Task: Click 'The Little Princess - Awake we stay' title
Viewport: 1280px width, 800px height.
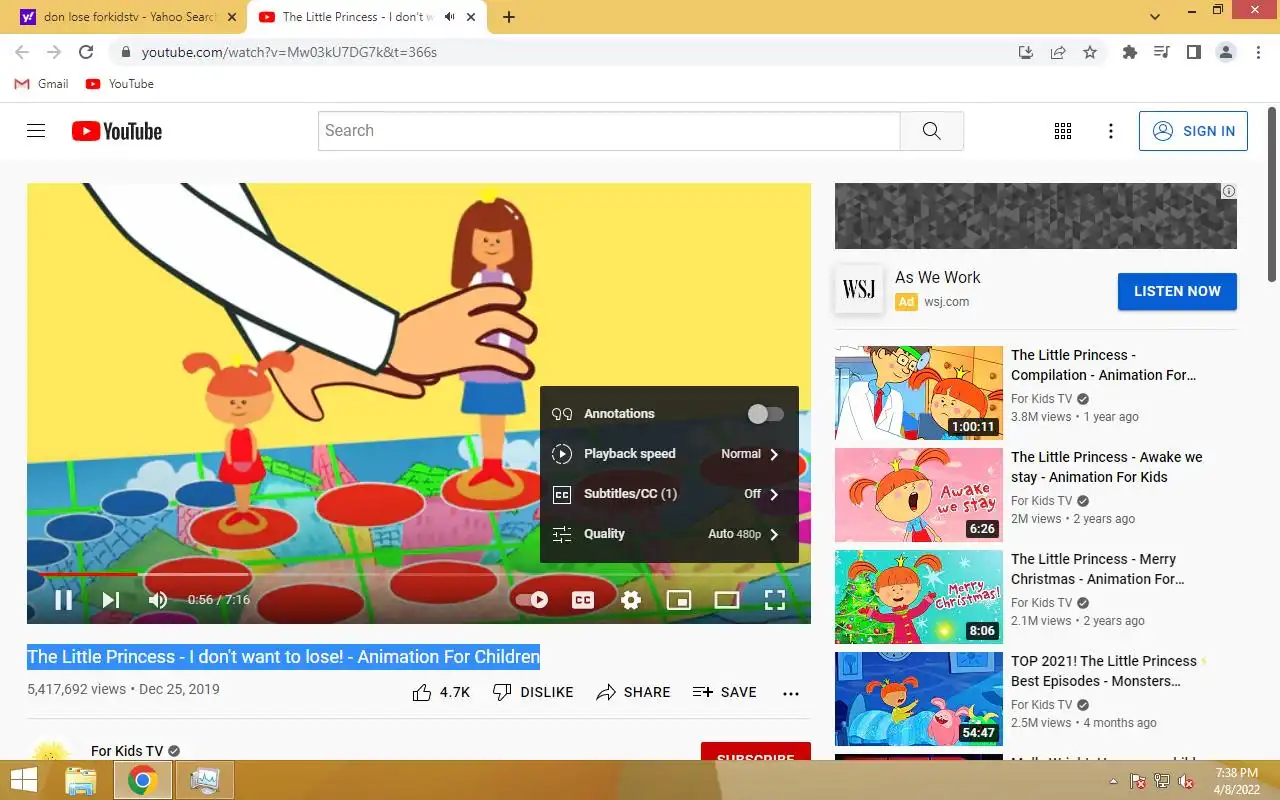Action: (x=1107, y=467)
